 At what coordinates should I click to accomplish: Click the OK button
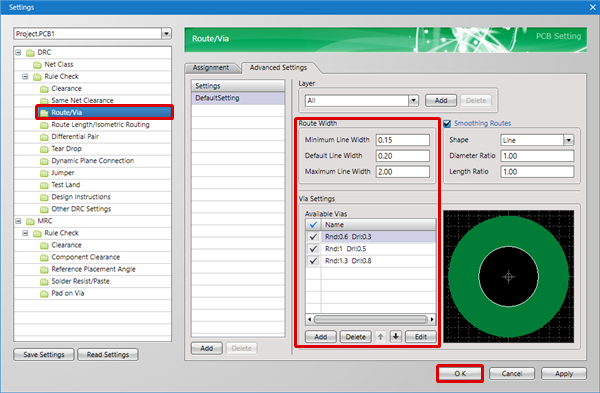(460, 373)
